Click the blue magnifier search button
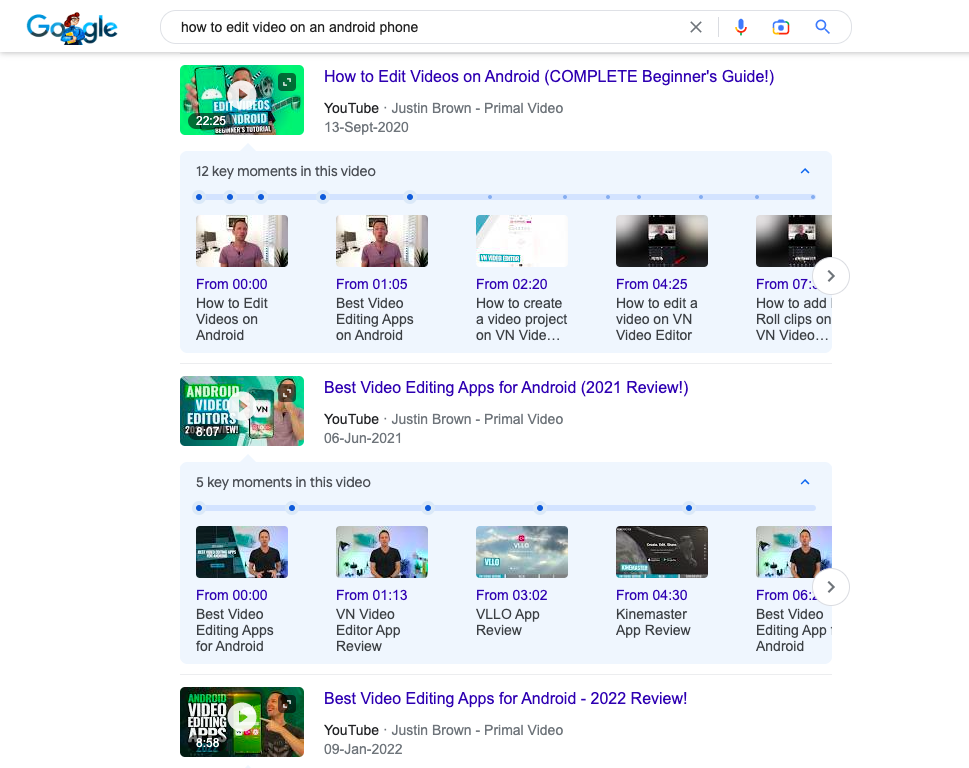969x768 pixels. 822,28
